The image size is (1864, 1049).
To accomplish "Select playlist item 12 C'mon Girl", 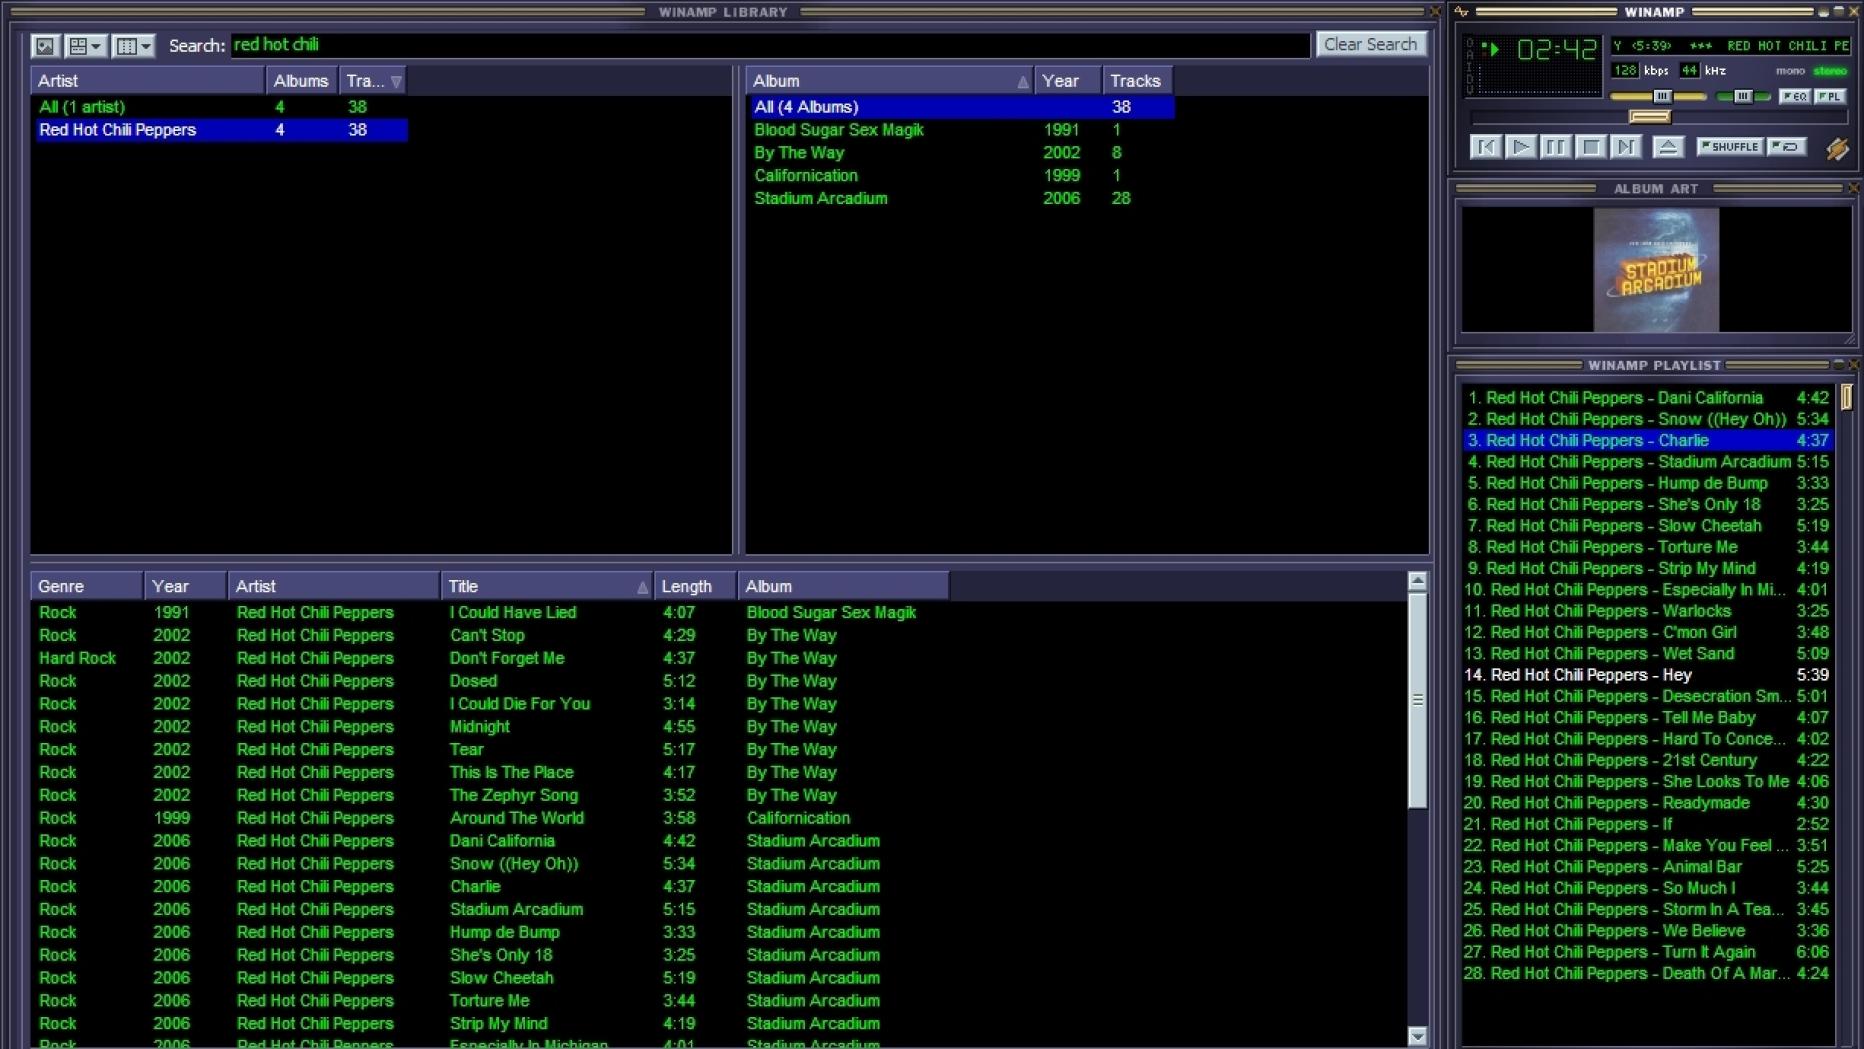I will (x=1647, y=632).
